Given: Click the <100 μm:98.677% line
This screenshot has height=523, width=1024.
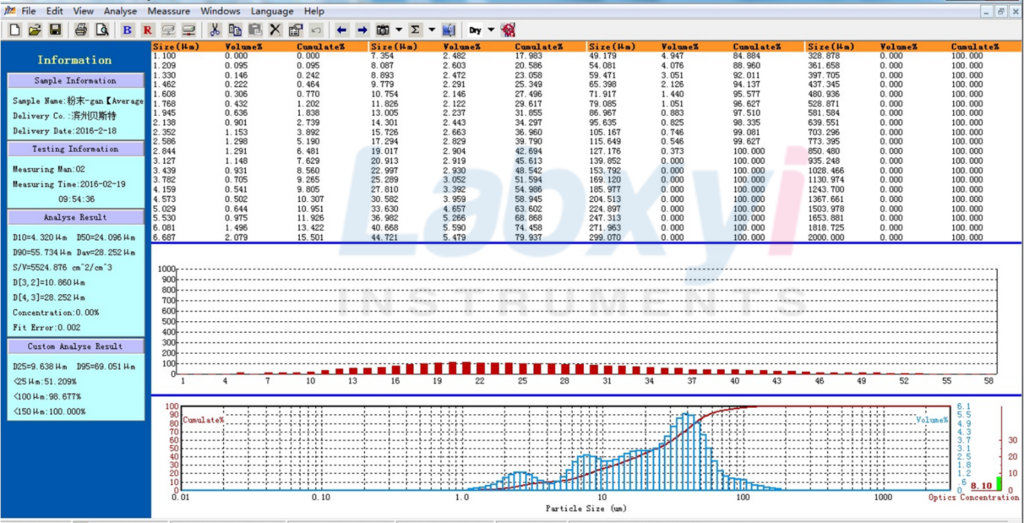Looking at the screenshot, I should 46,396.
